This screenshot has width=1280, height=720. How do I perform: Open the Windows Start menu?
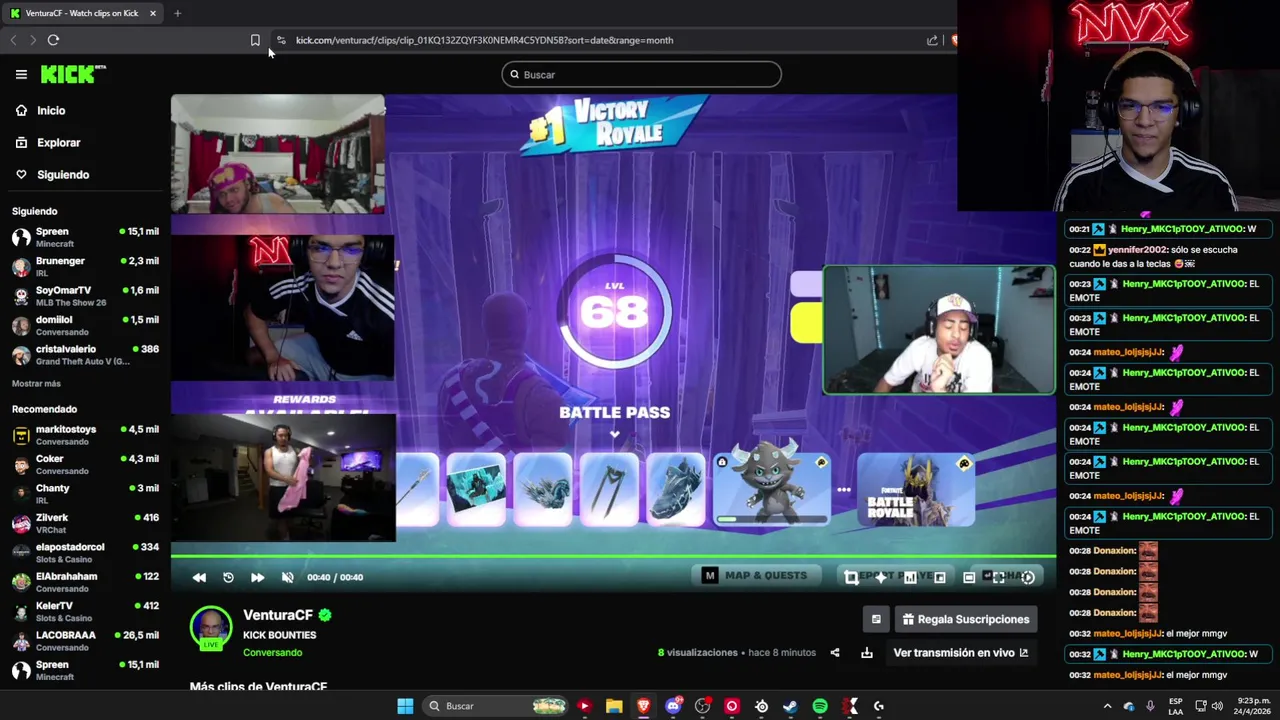point(405,706)
